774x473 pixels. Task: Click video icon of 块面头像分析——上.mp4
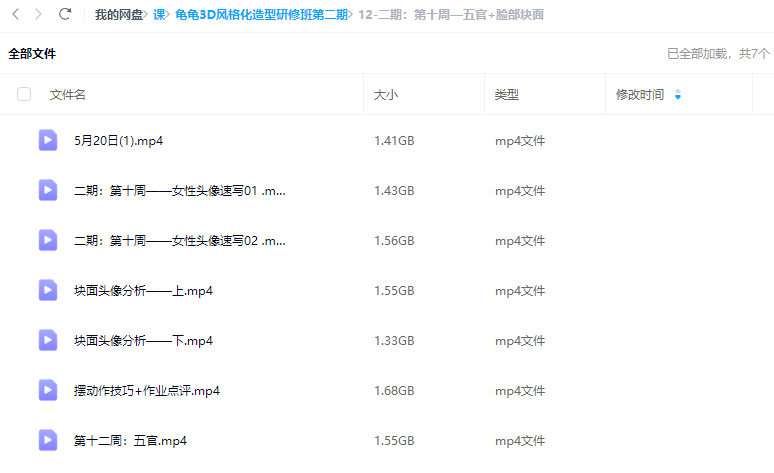47,290
